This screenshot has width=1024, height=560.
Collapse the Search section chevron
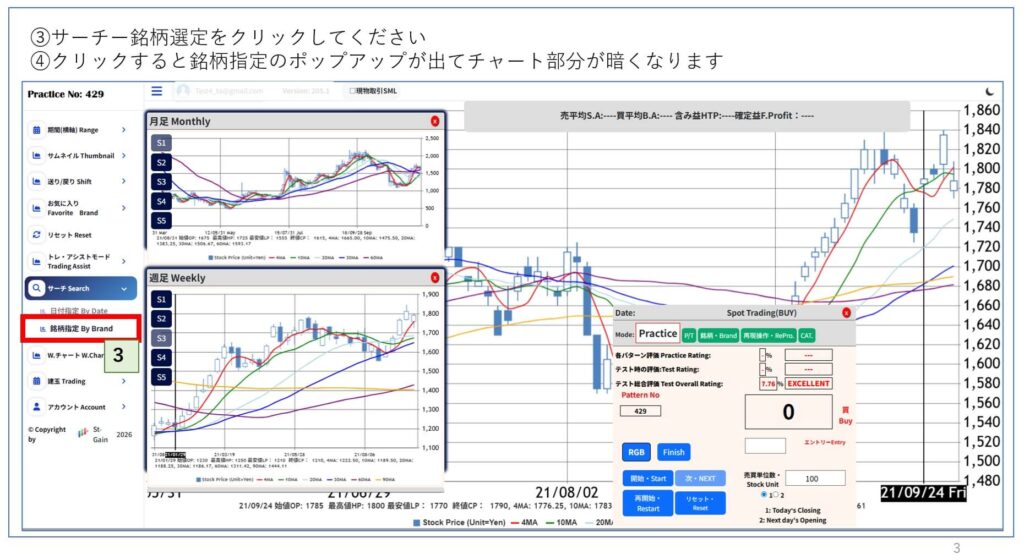[123, 289]
